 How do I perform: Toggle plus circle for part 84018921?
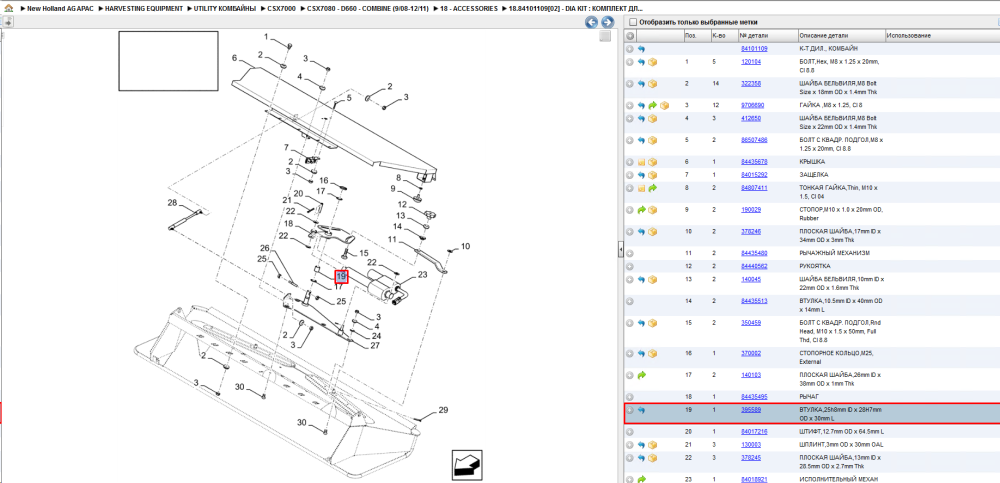(630, 479)
